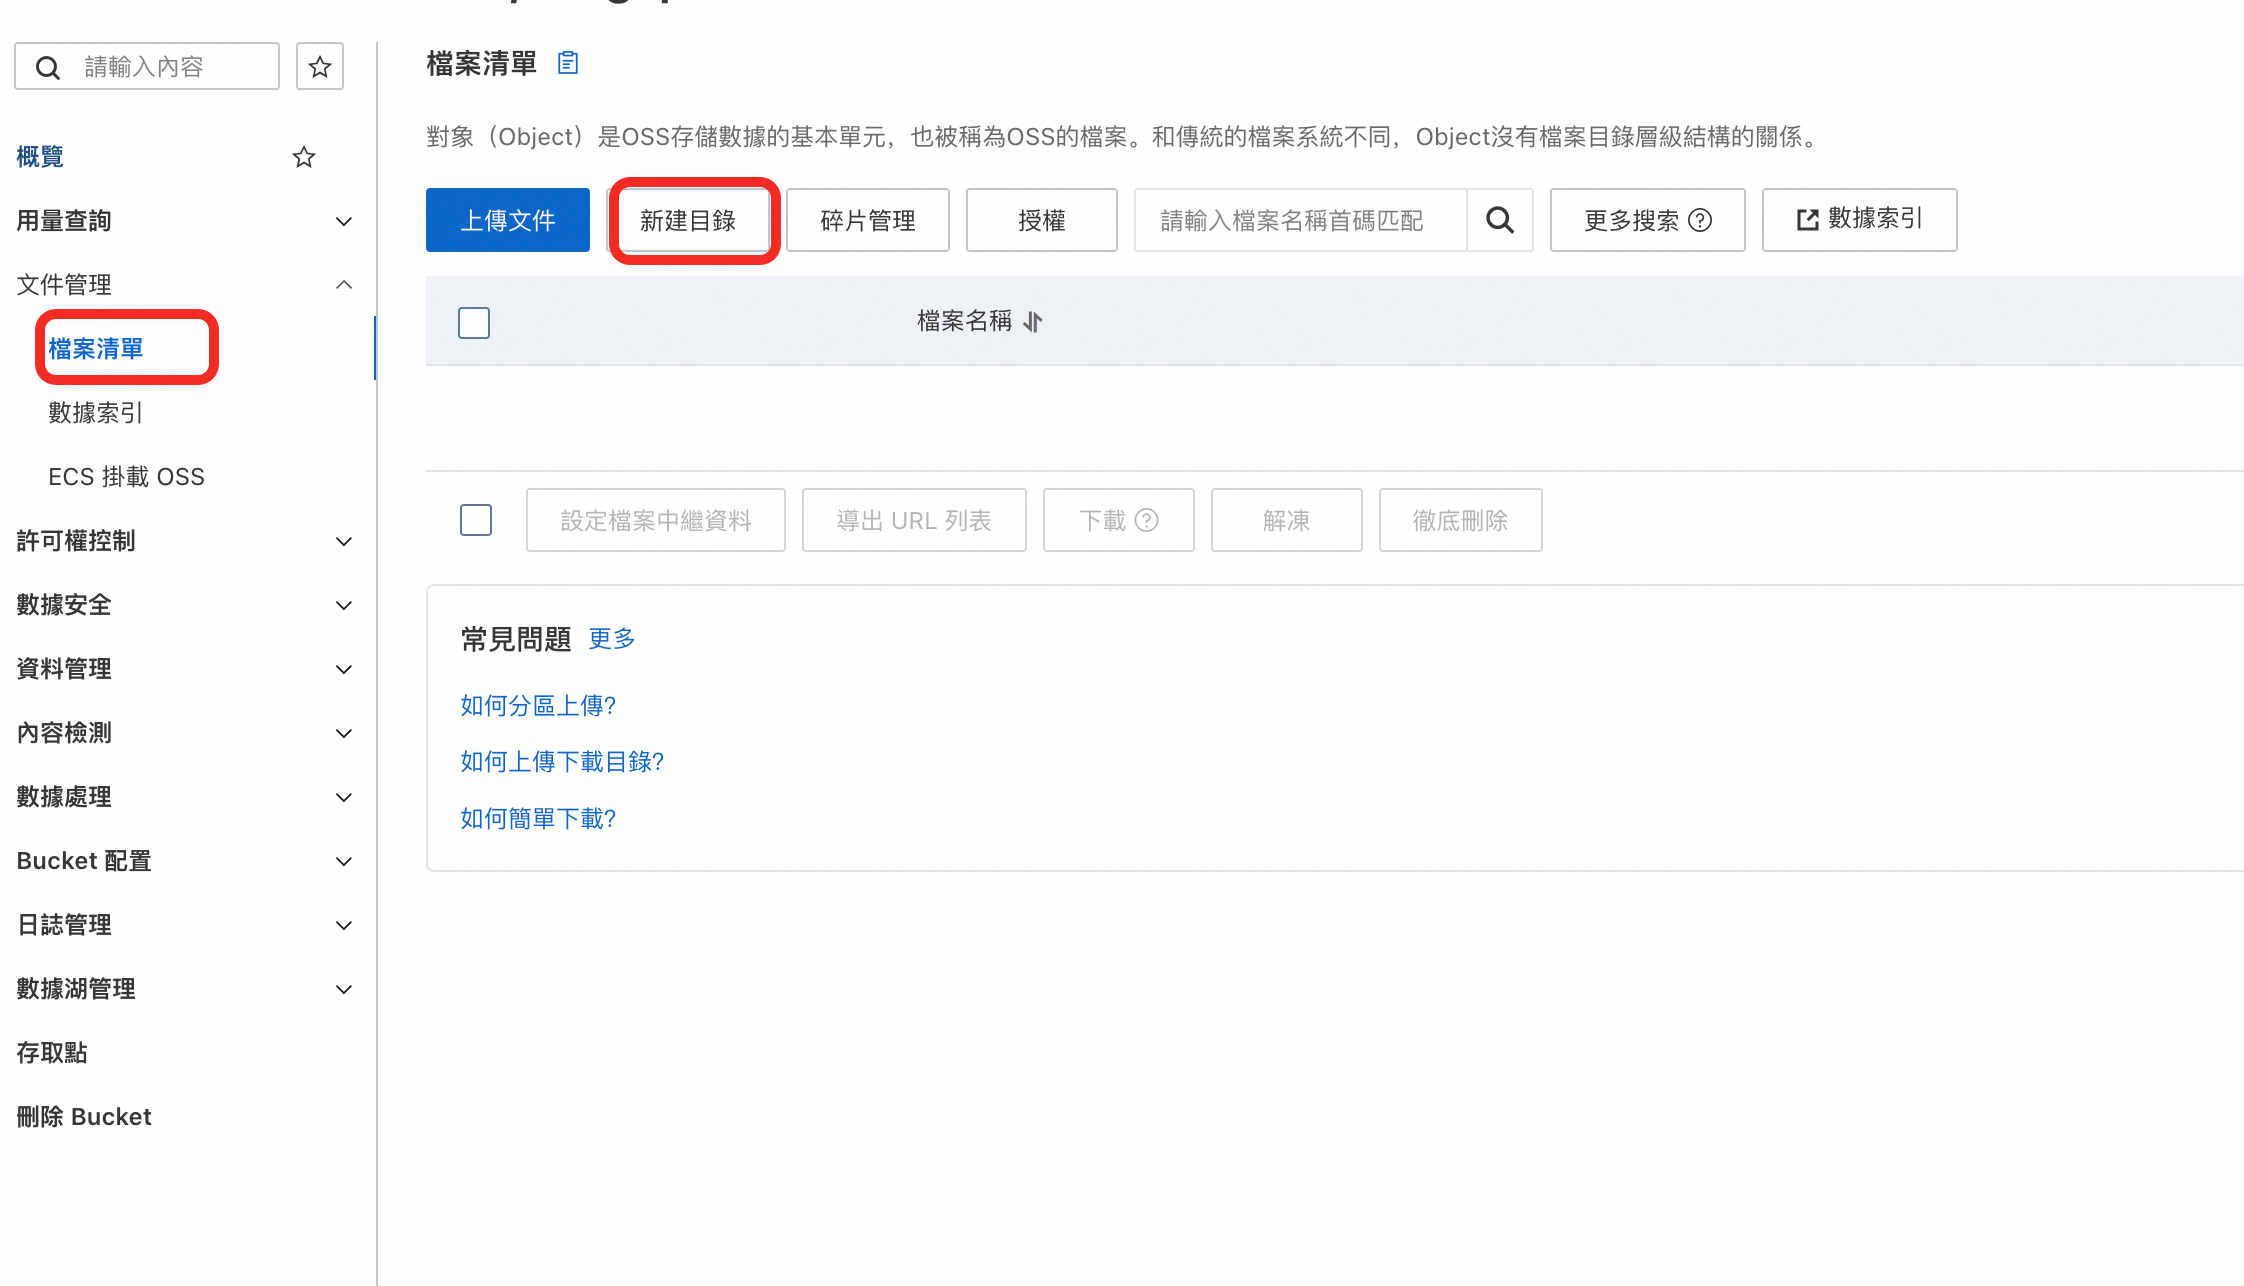Screen dimensions: 2244x1286
Task: Select 數據索引 in sidebar menu
Action: point(96,413)
